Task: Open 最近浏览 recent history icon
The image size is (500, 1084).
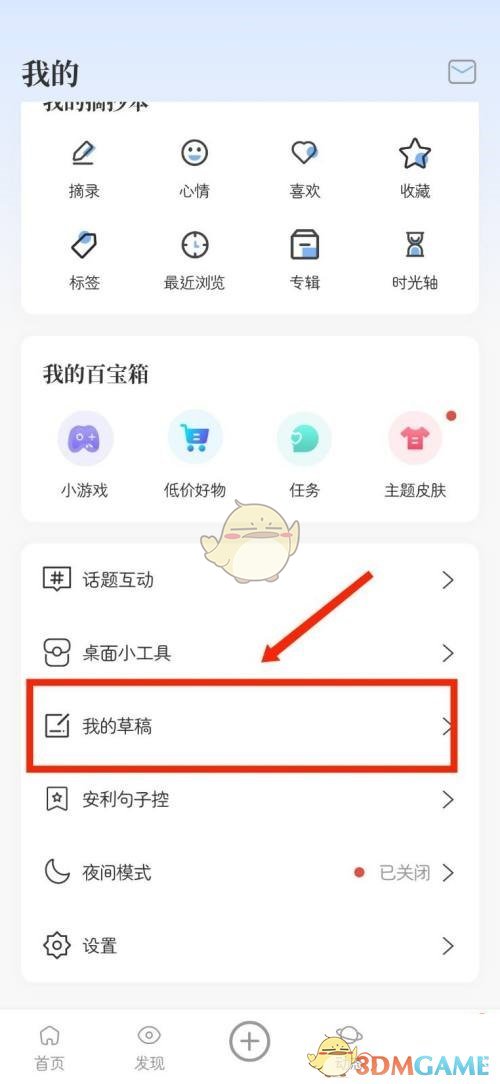Action: click(194, 245)
